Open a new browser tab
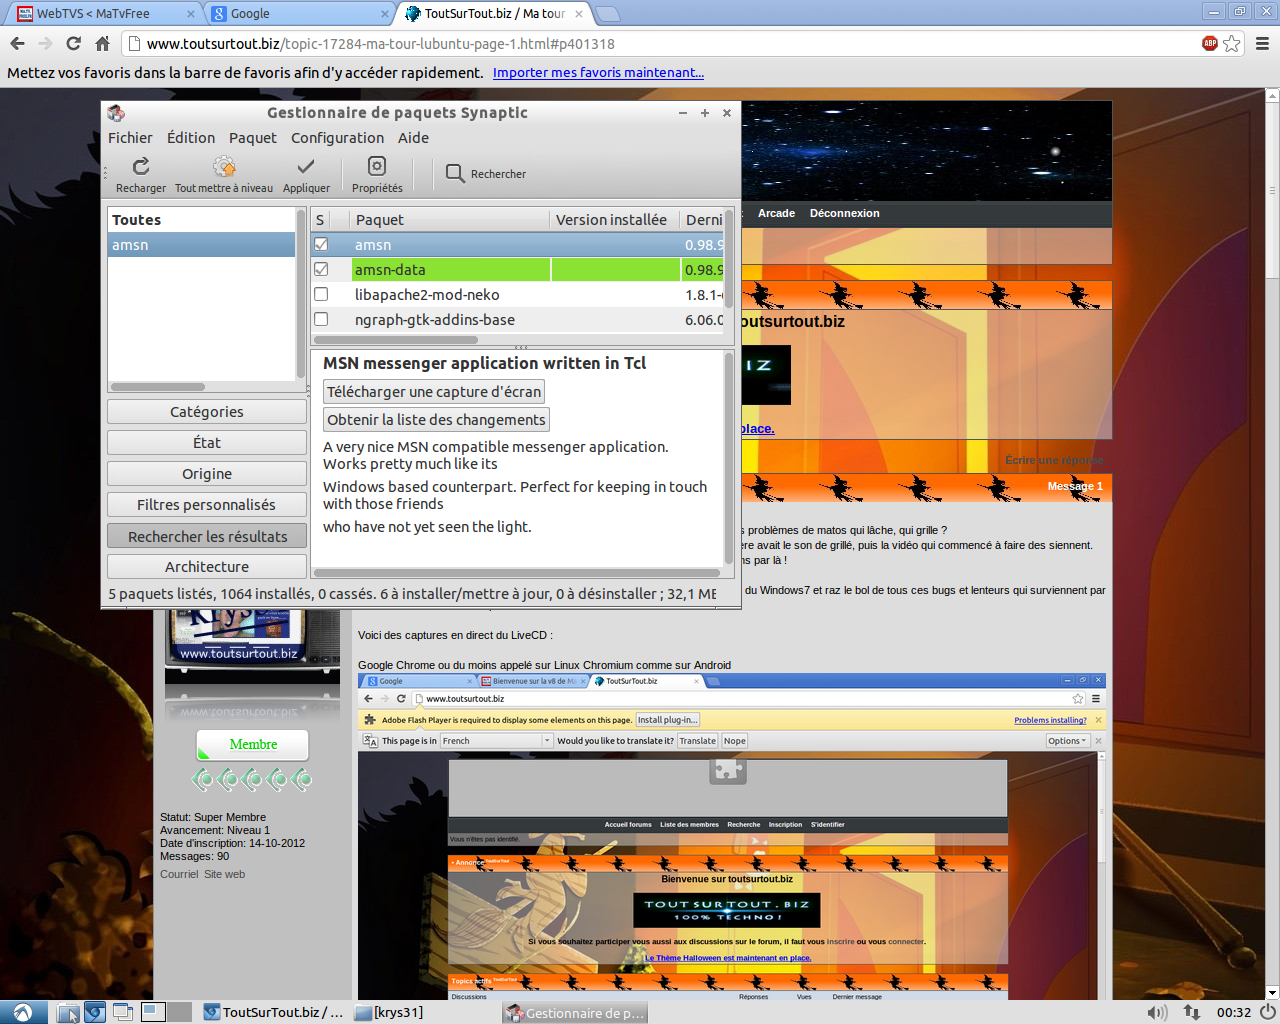The width and height of the screenshot is (1280, 1024). [608, 14]
